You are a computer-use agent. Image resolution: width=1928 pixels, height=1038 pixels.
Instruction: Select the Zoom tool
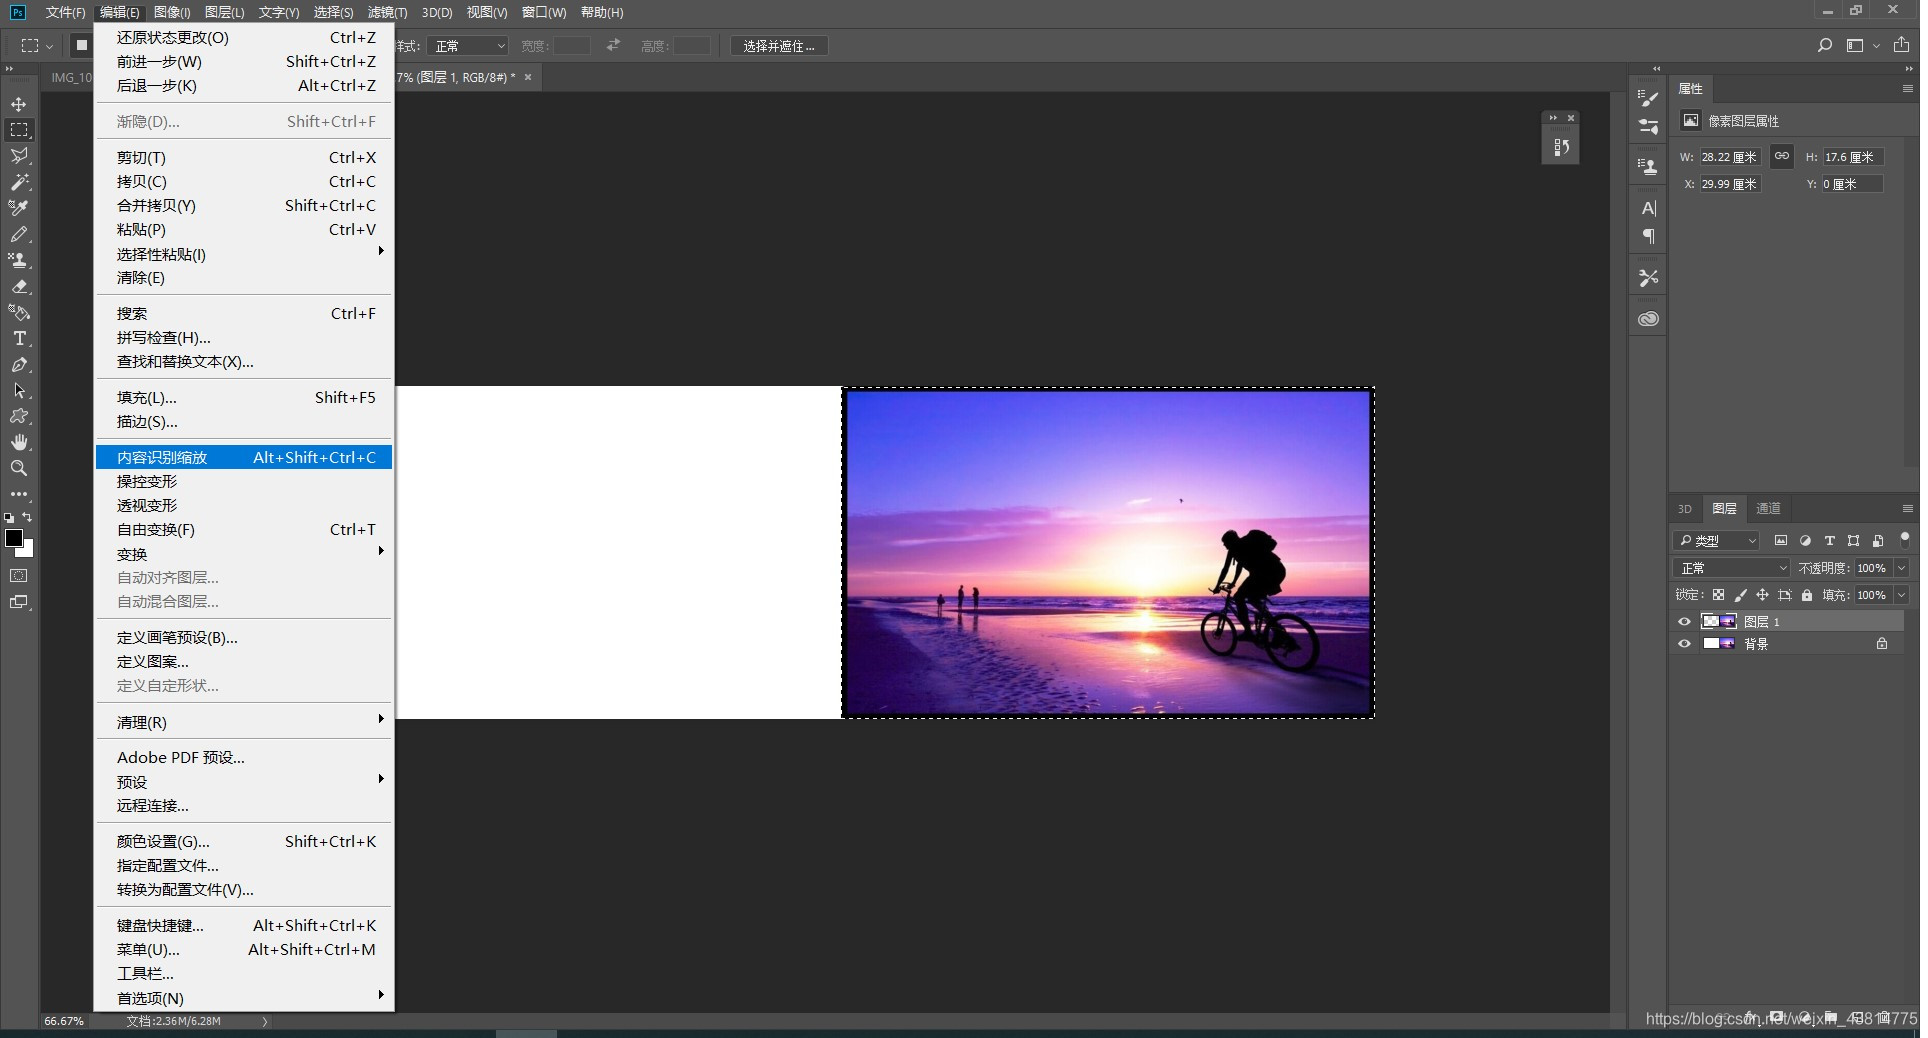[x=19, y=468]
